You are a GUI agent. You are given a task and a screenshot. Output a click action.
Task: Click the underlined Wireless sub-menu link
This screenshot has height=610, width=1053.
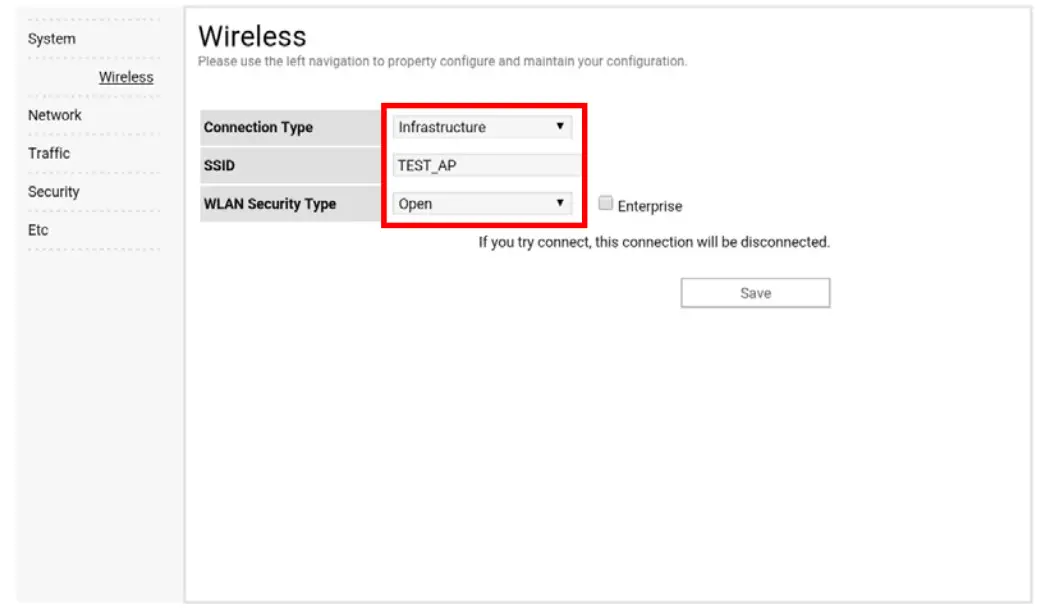tap(125, 77)
